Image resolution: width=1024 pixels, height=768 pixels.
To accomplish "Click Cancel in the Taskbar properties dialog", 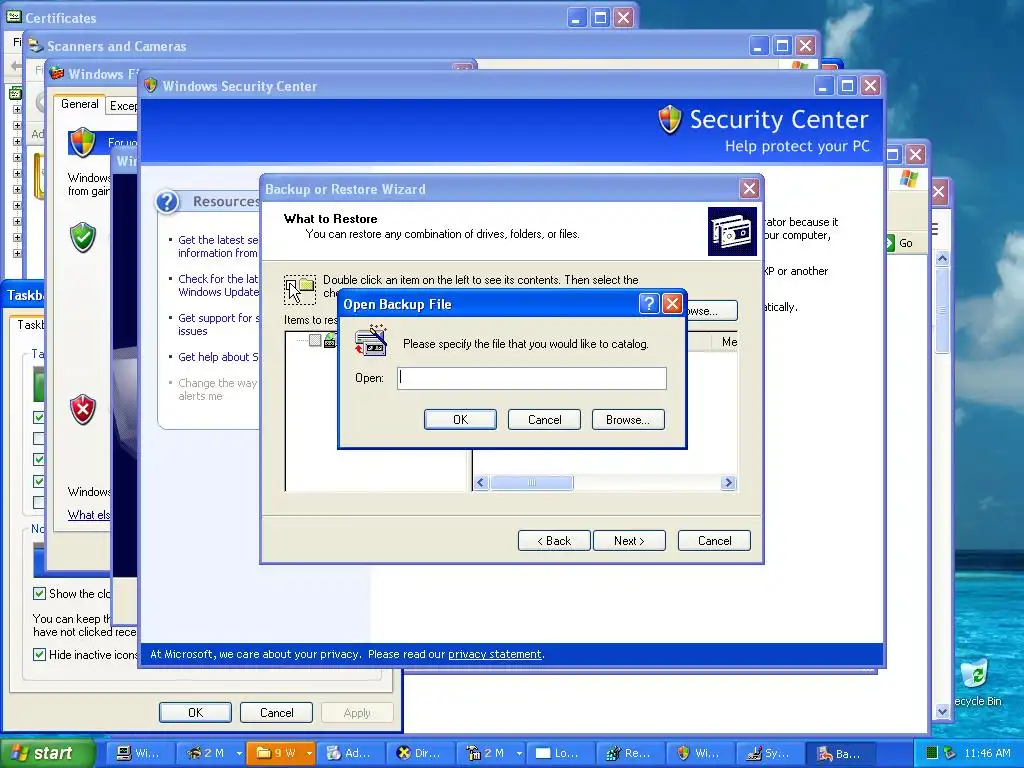I will pos(276,712).
